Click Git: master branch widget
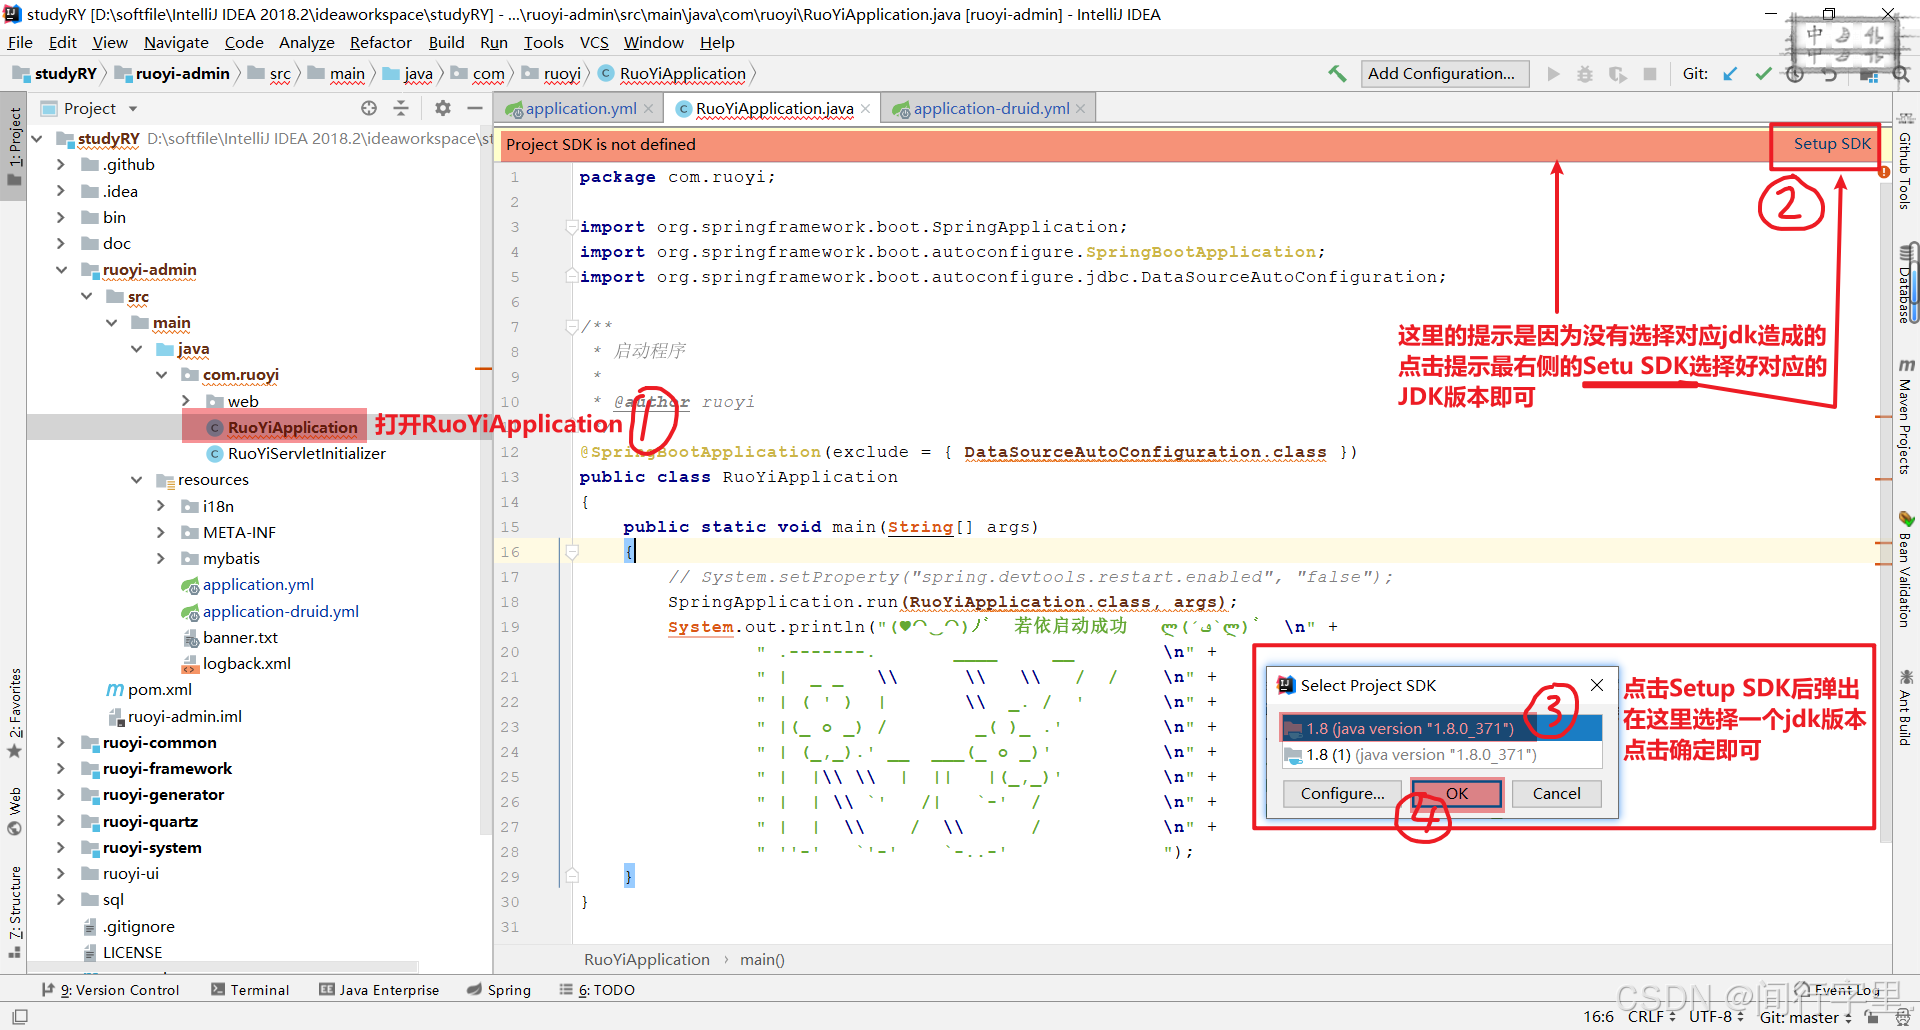Image resolution: width=1920 pixels, height=1030 pixels. pos(1806,1017)
